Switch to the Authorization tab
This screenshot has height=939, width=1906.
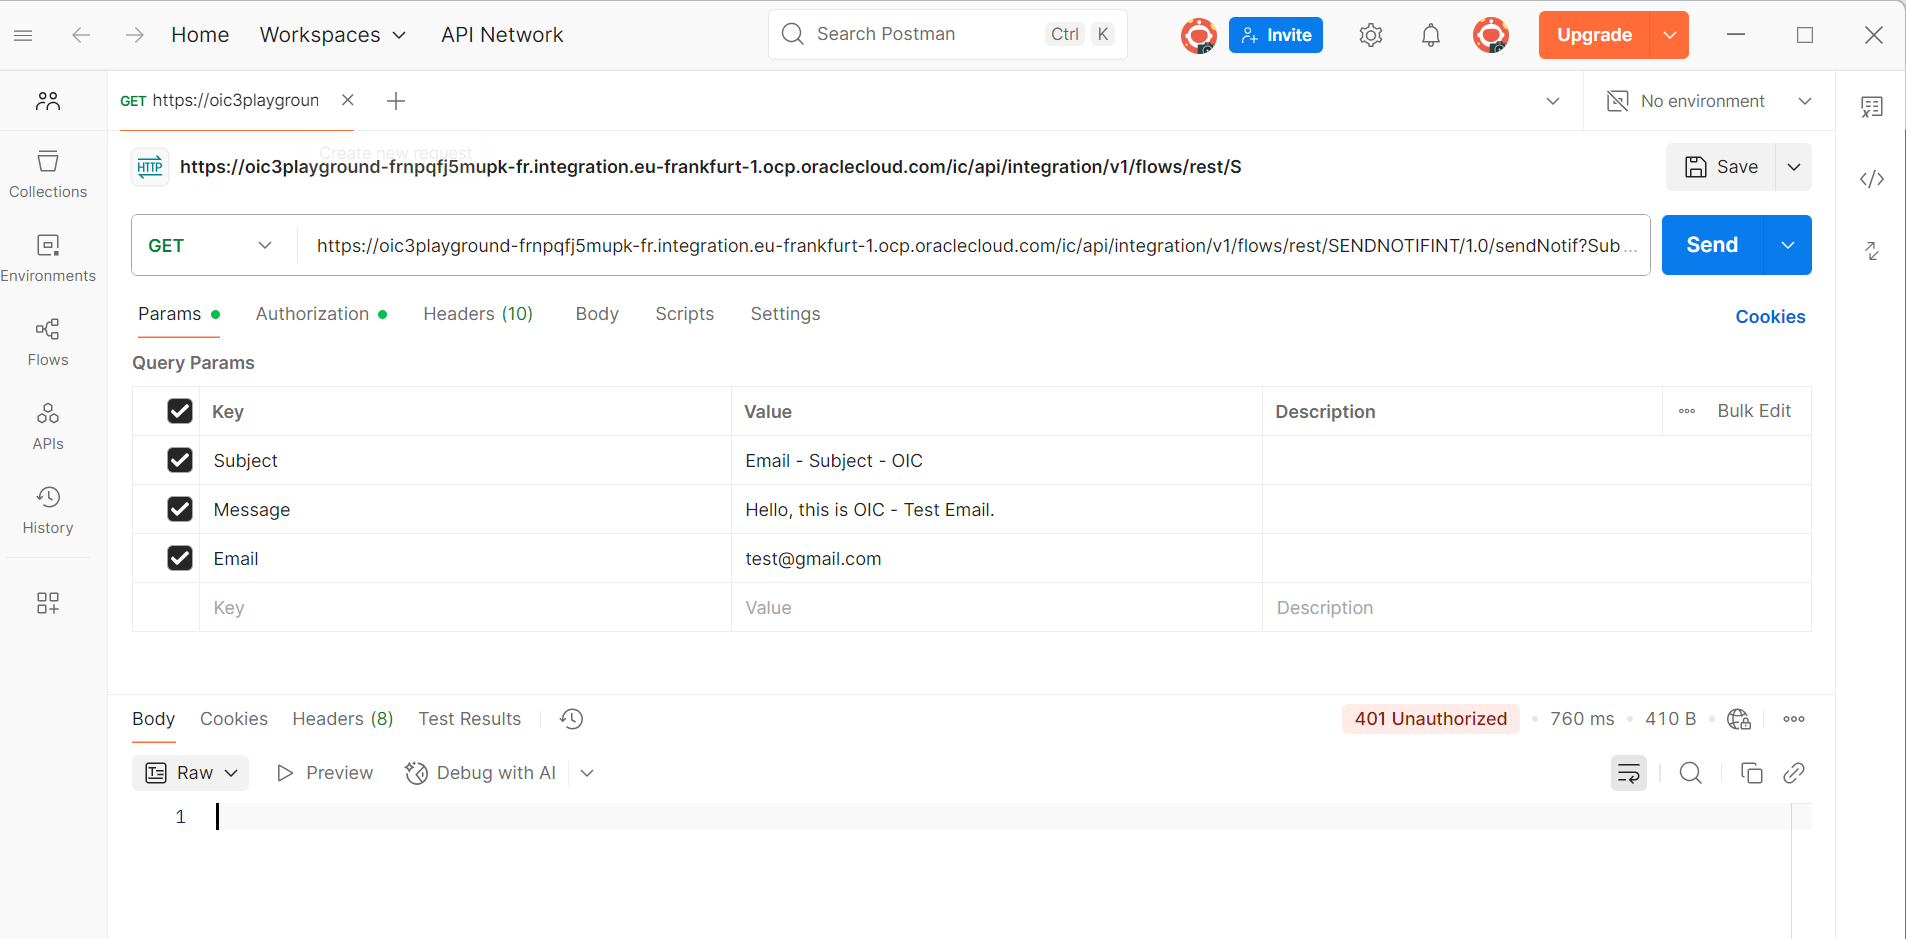point(321,314)
